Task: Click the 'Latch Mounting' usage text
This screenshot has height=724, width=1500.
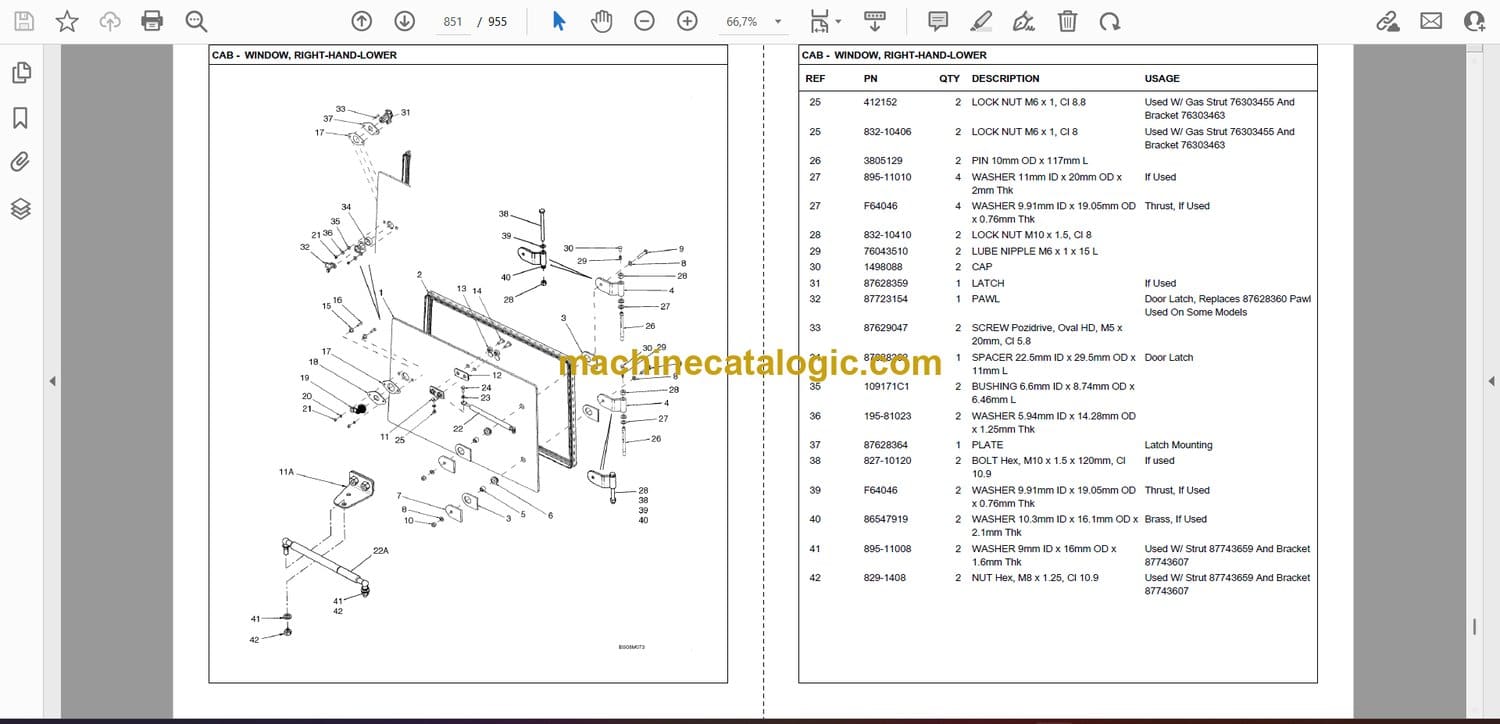Action: (x=1178, y=445)
